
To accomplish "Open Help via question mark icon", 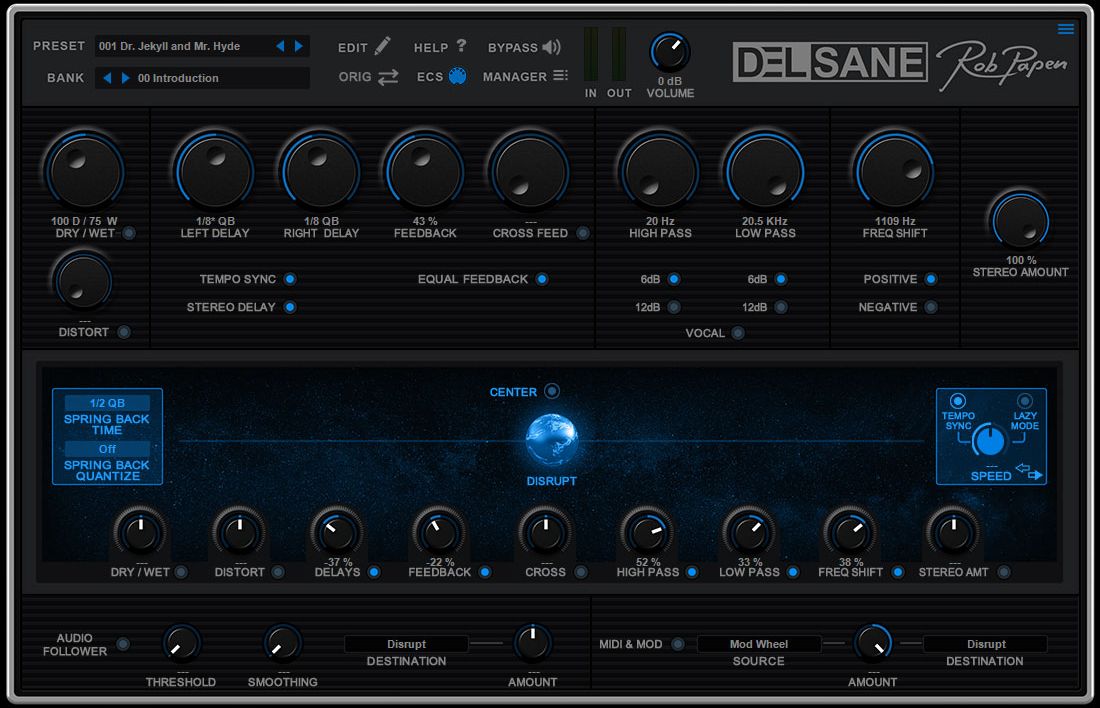I will click(461, 46).
